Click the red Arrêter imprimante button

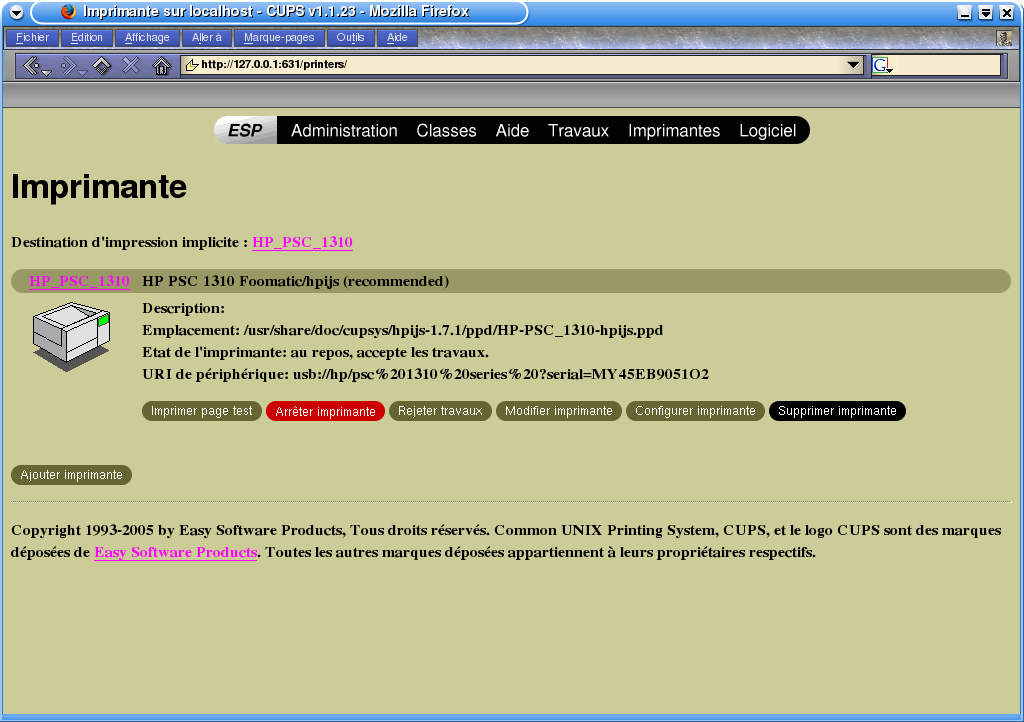[x=325, y=411]
